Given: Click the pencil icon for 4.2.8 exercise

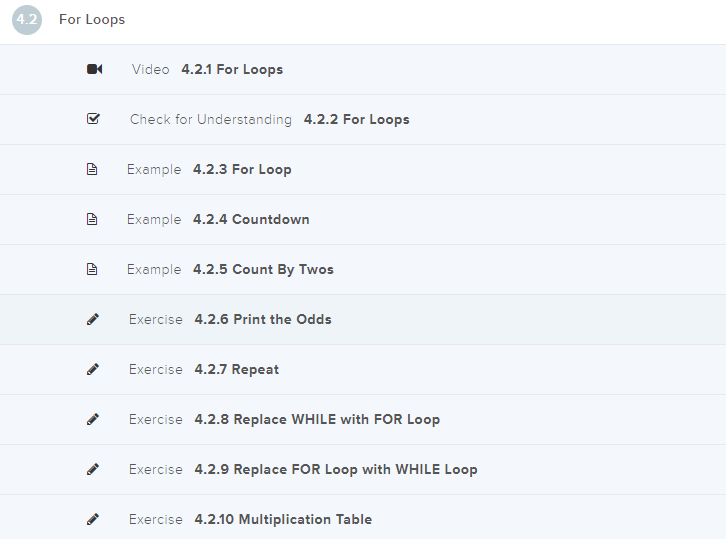Looking at the screenshot, I should point(93,419).
